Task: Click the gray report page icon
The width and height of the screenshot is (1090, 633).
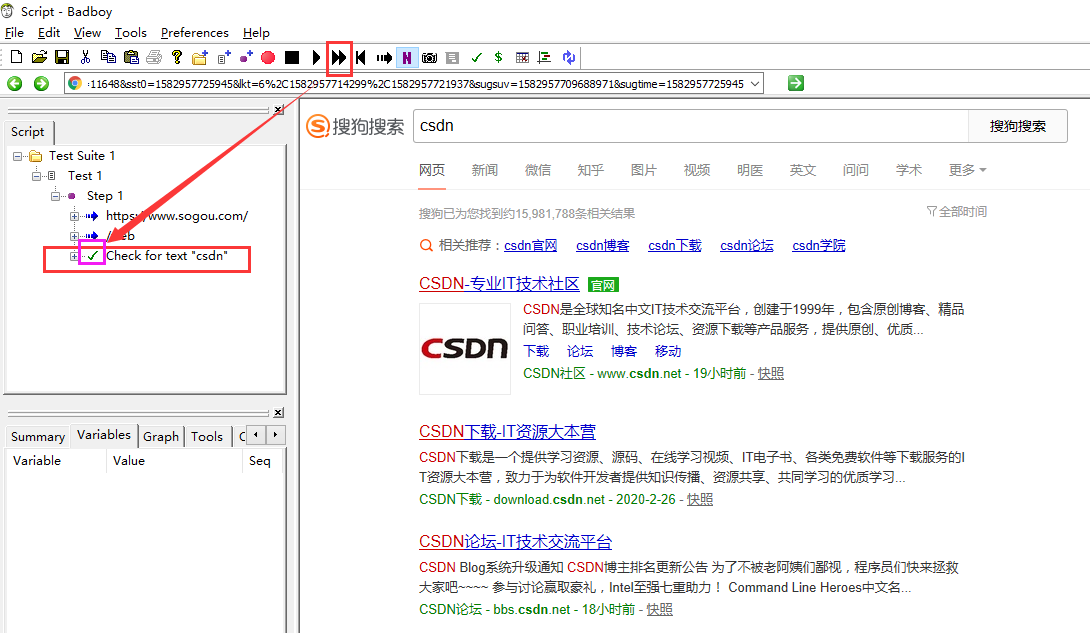Action: click(x=453, y=58)
